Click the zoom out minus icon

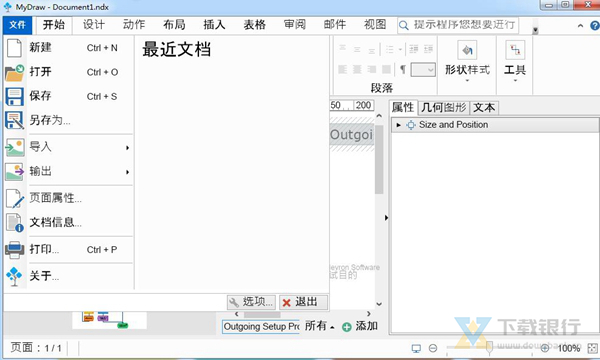click(433, 348)
